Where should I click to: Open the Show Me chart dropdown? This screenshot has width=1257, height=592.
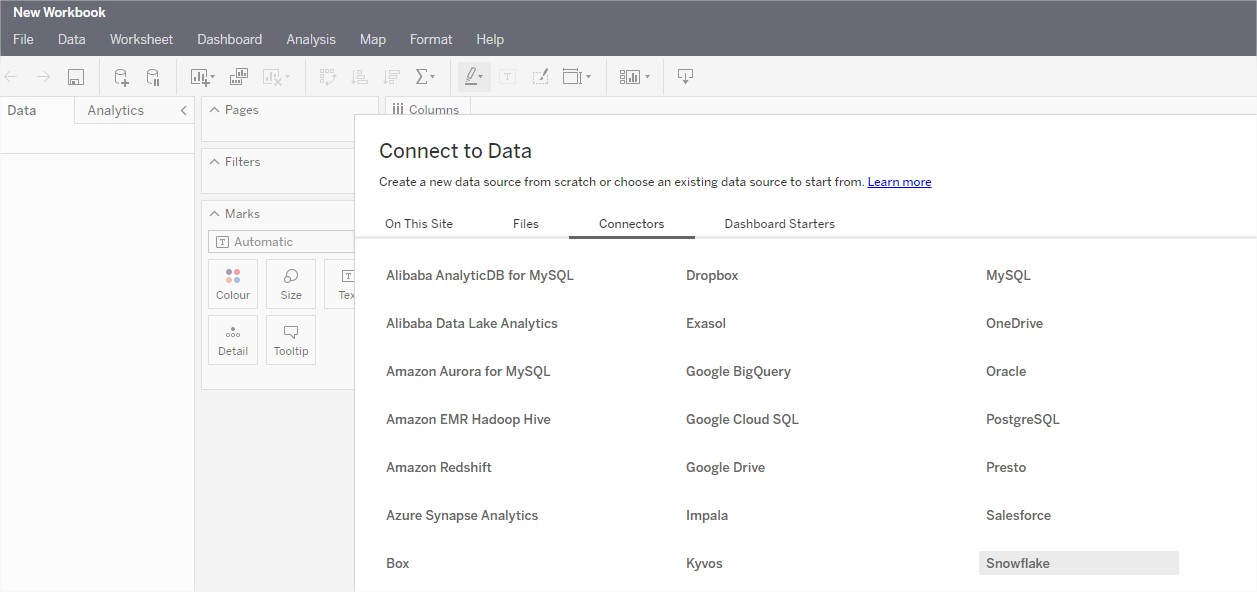[x=634, y=77]
